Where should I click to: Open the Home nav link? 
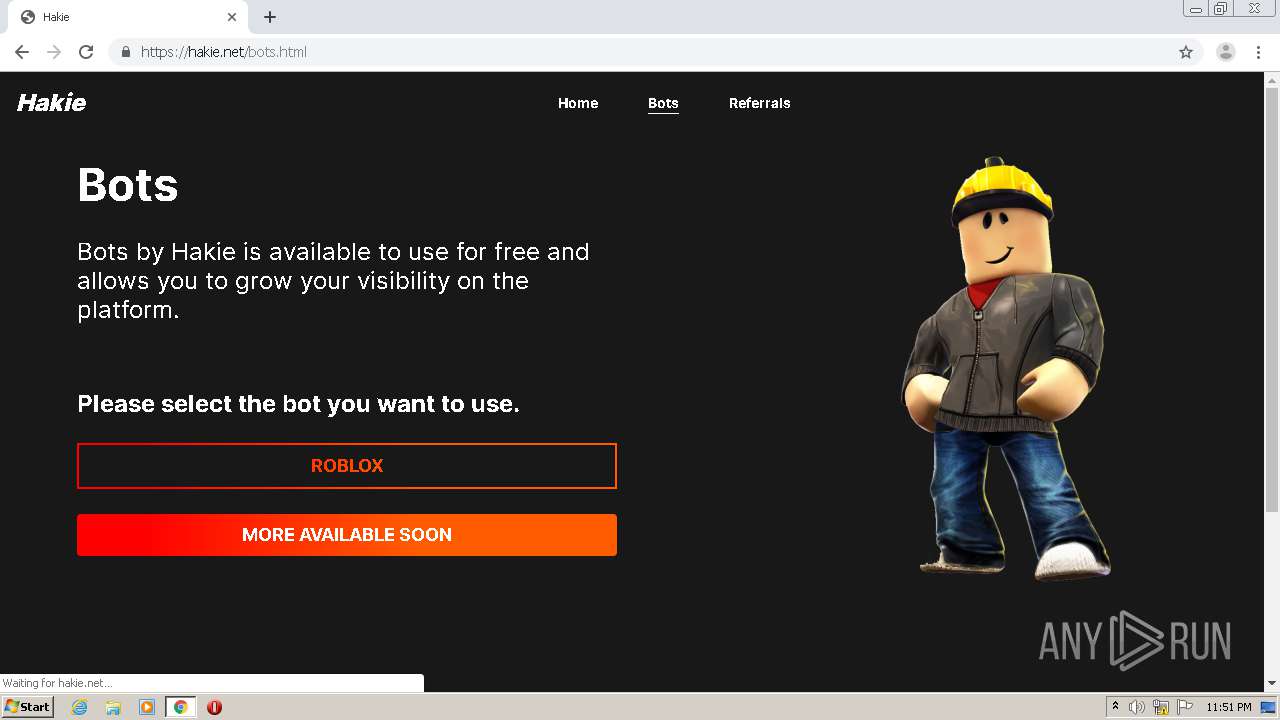pyautogui.click(x=578, y=103)
